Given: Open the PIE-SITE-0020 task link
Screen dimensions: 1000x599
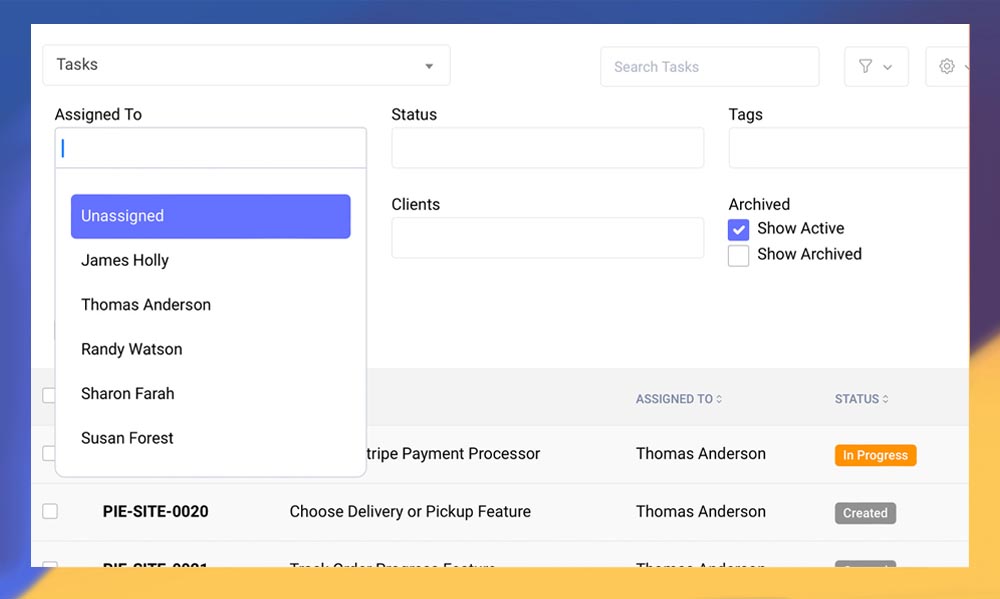Looking at the screenshot, I should 155,511.
